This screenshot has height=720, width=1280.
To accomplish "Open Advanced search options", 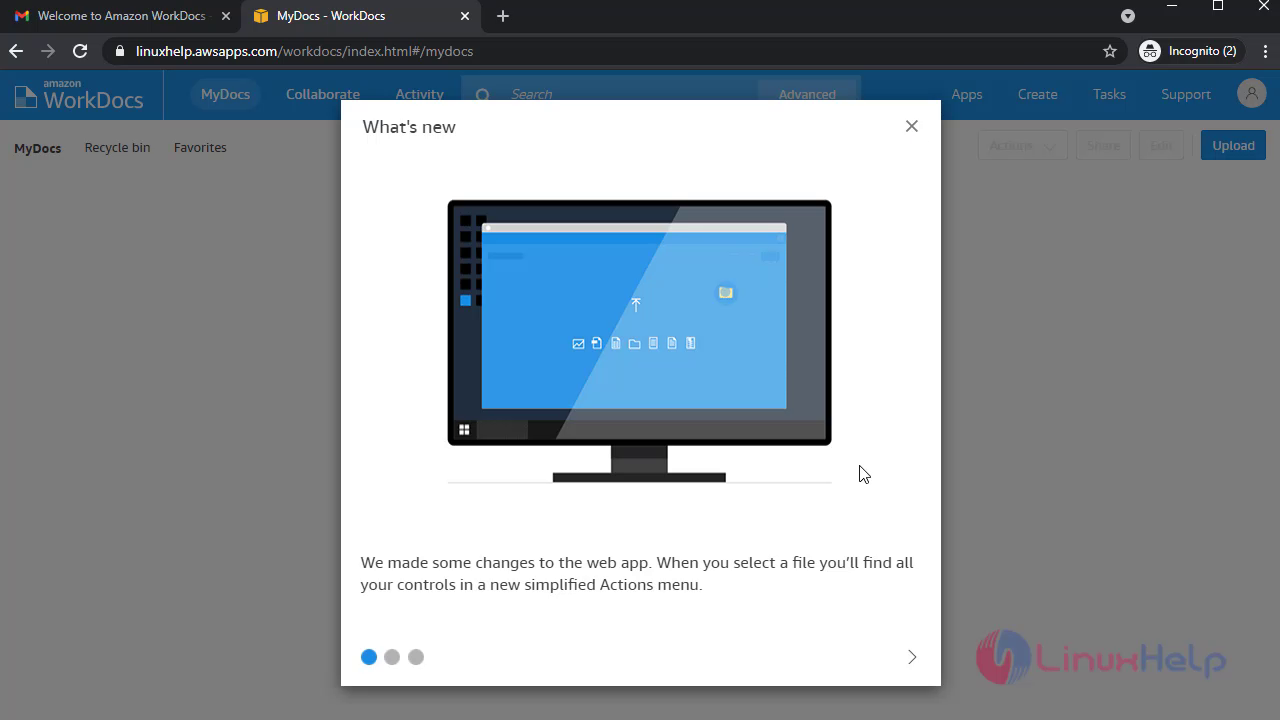I will [x=807, y=94].
